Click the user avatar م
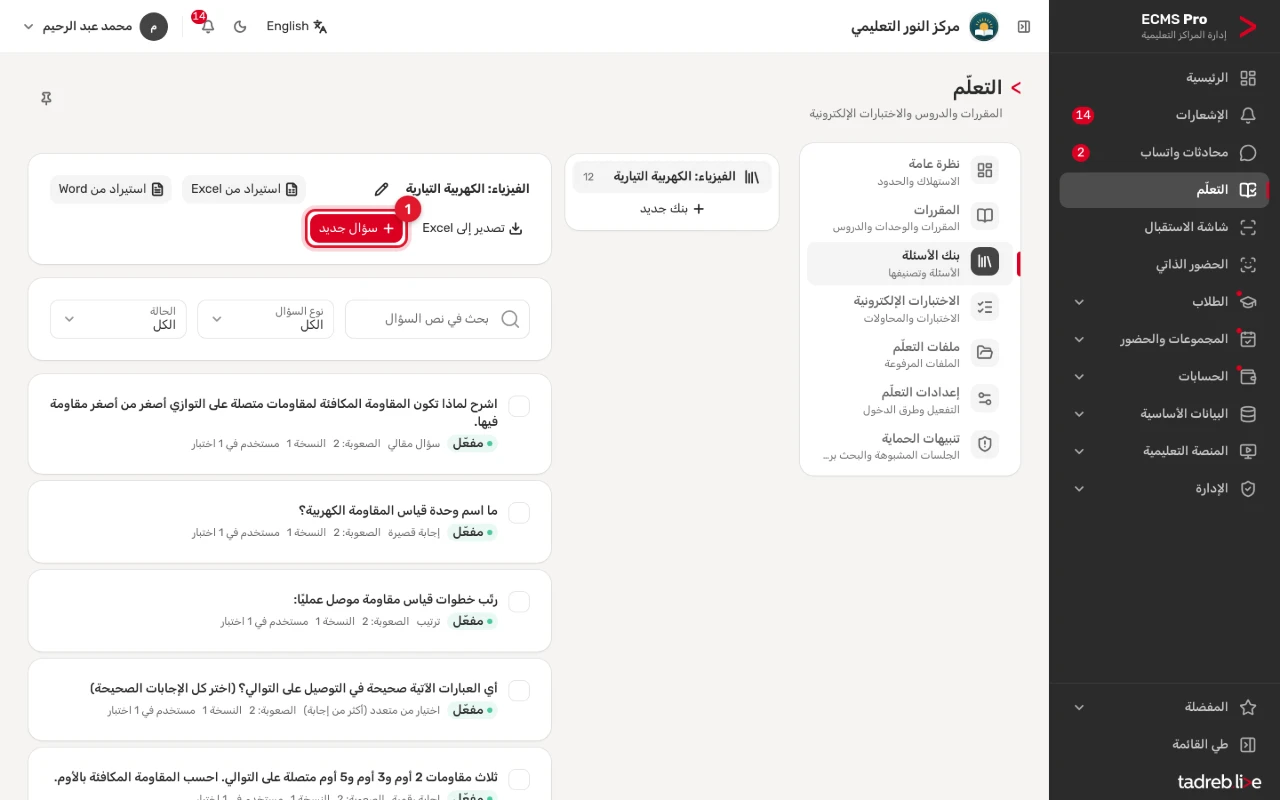The width and height of the screenshot is (1280, 800). click(154, 27)
